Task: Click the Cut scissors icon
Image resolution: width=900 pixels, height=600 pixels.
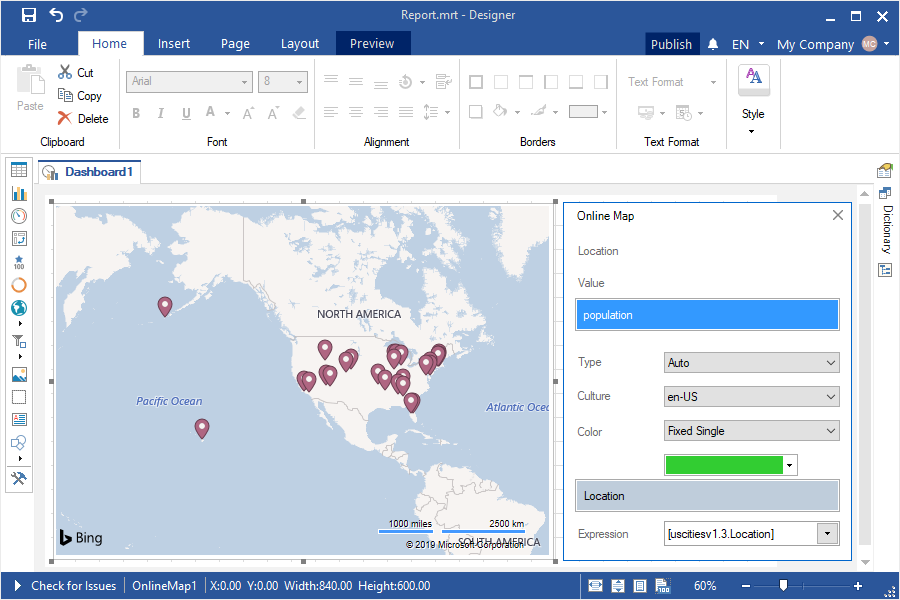Action: click(65, 72)
